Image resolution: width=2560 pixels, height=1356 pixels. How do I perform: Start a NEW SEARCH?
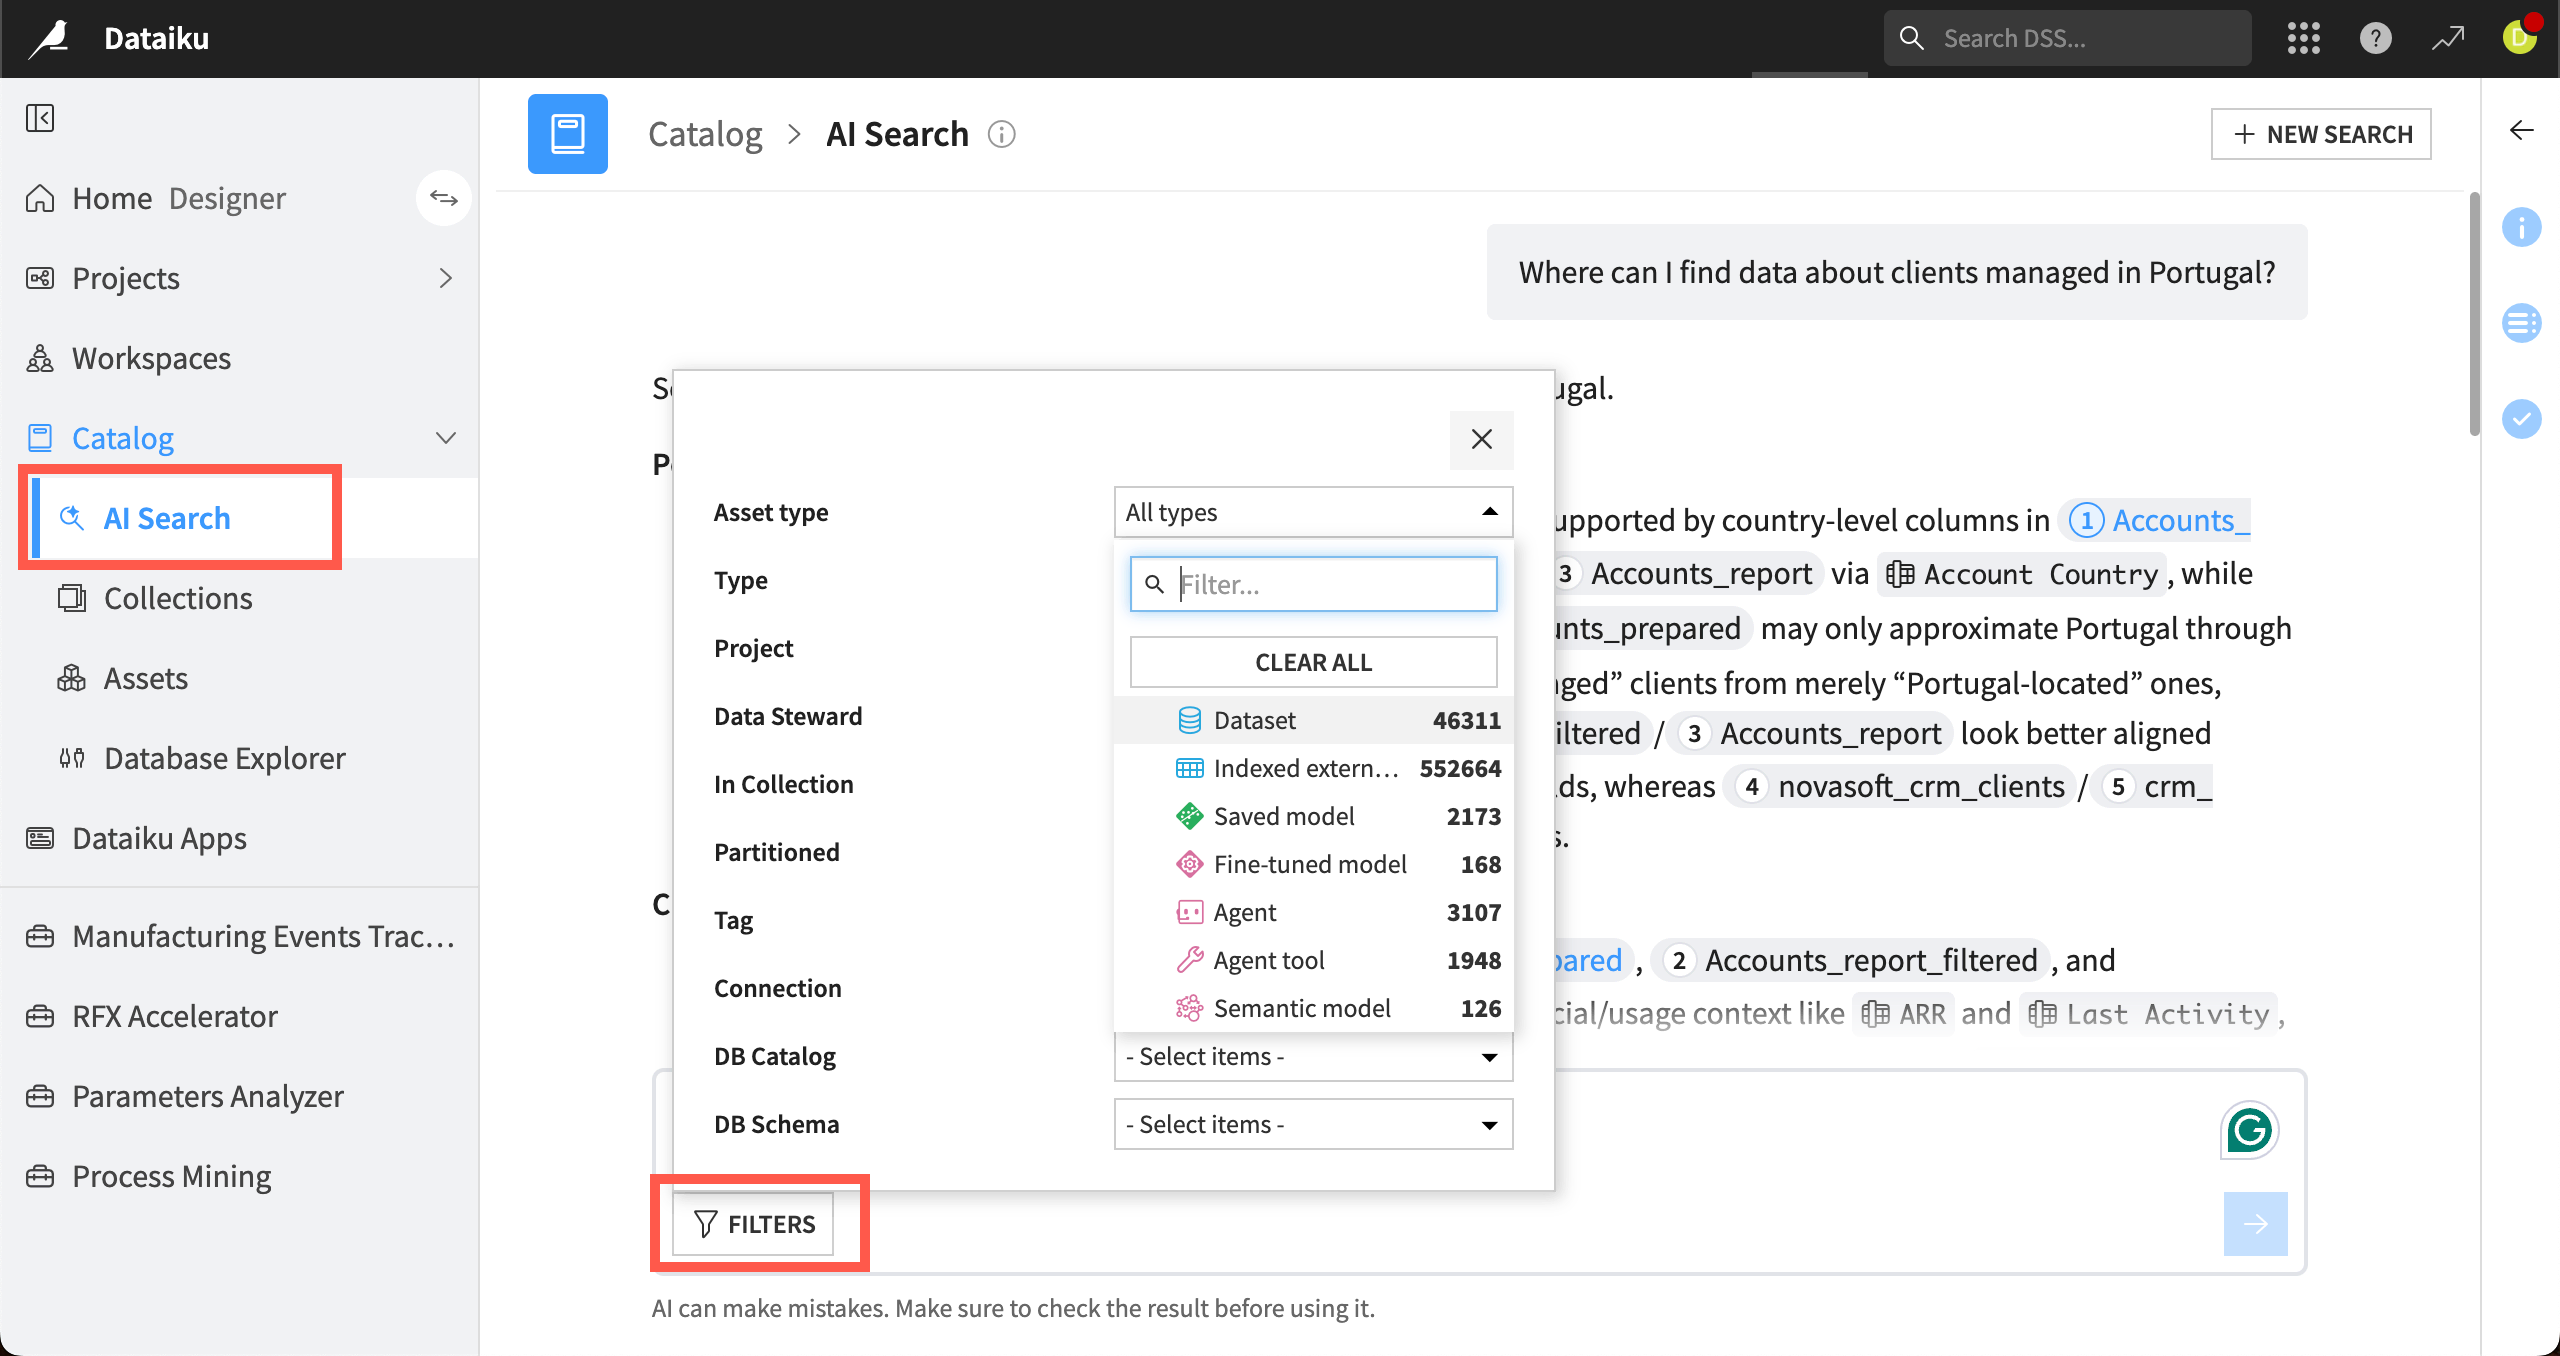pyautogui.click(x=2321, y=134)
